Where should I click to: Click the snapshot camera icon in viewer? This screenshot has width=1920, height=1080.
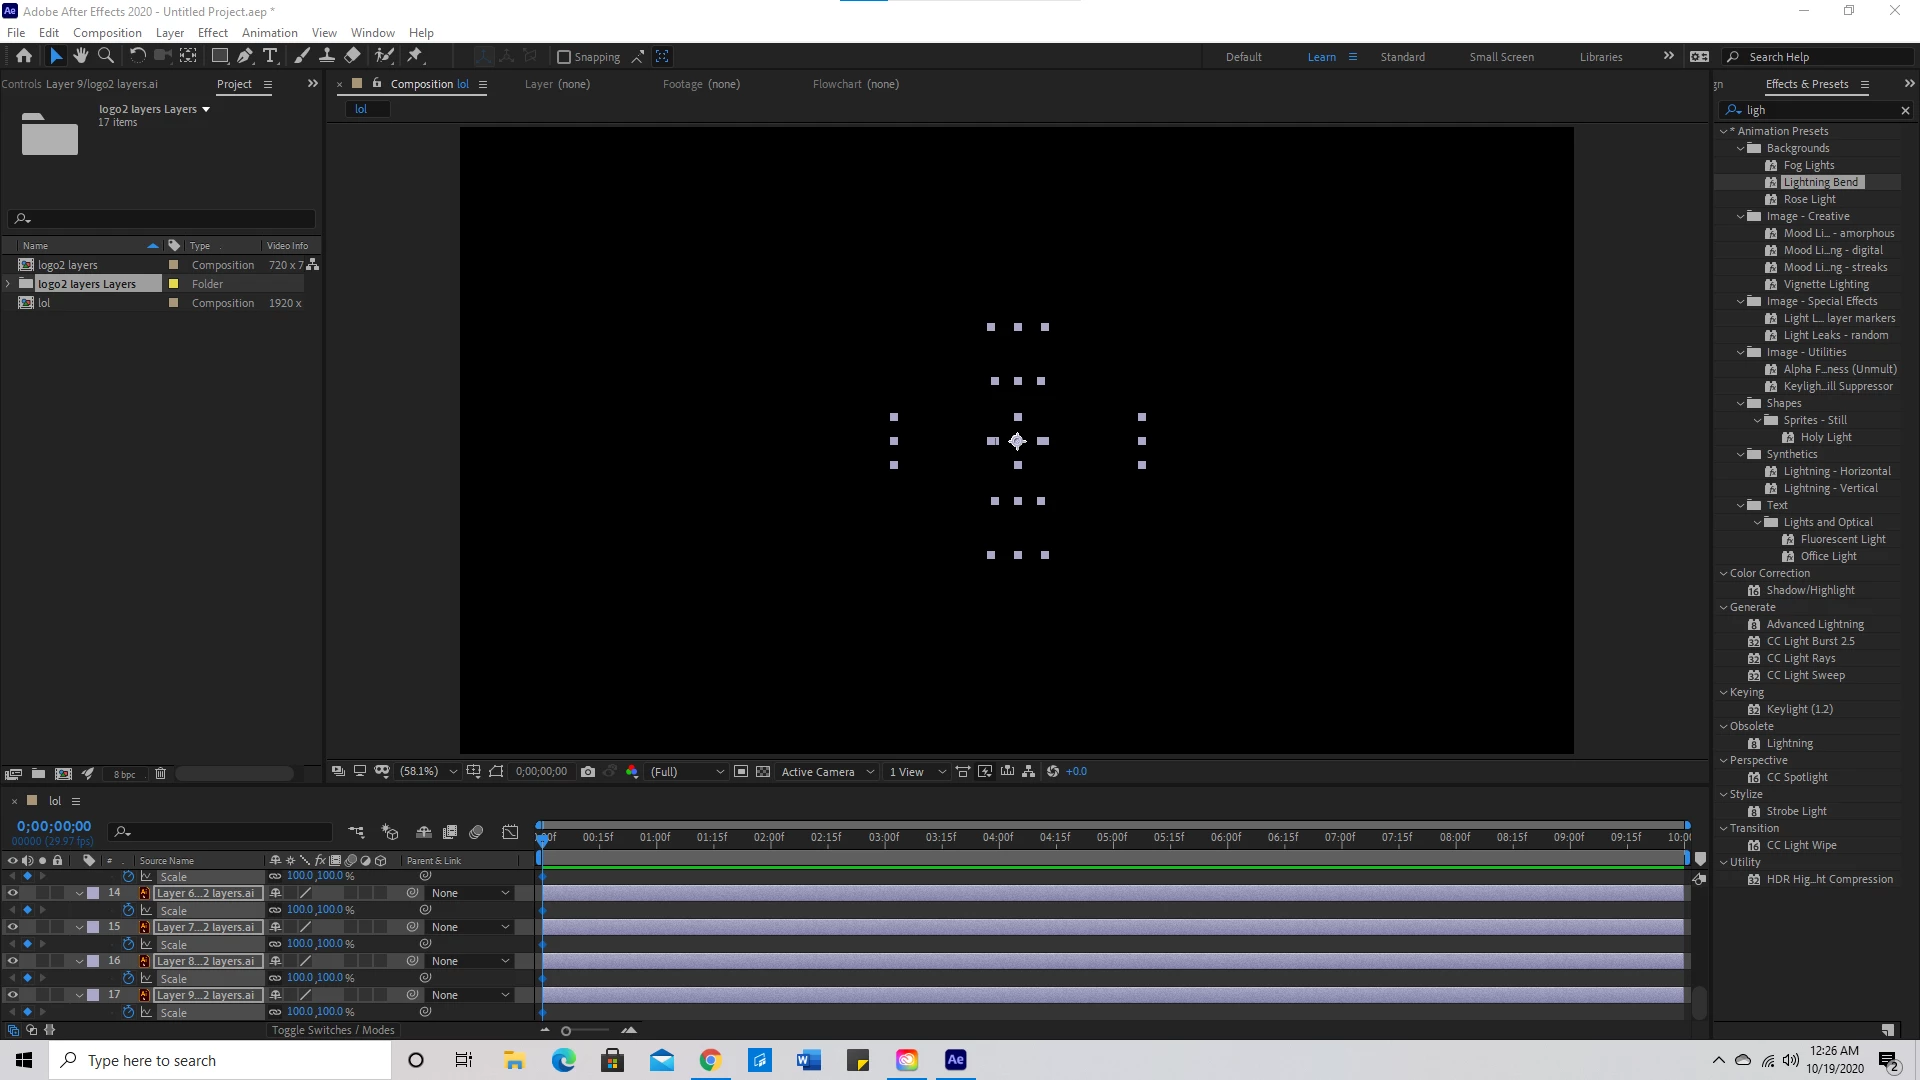pyautogui.click(x=588, y=772)
